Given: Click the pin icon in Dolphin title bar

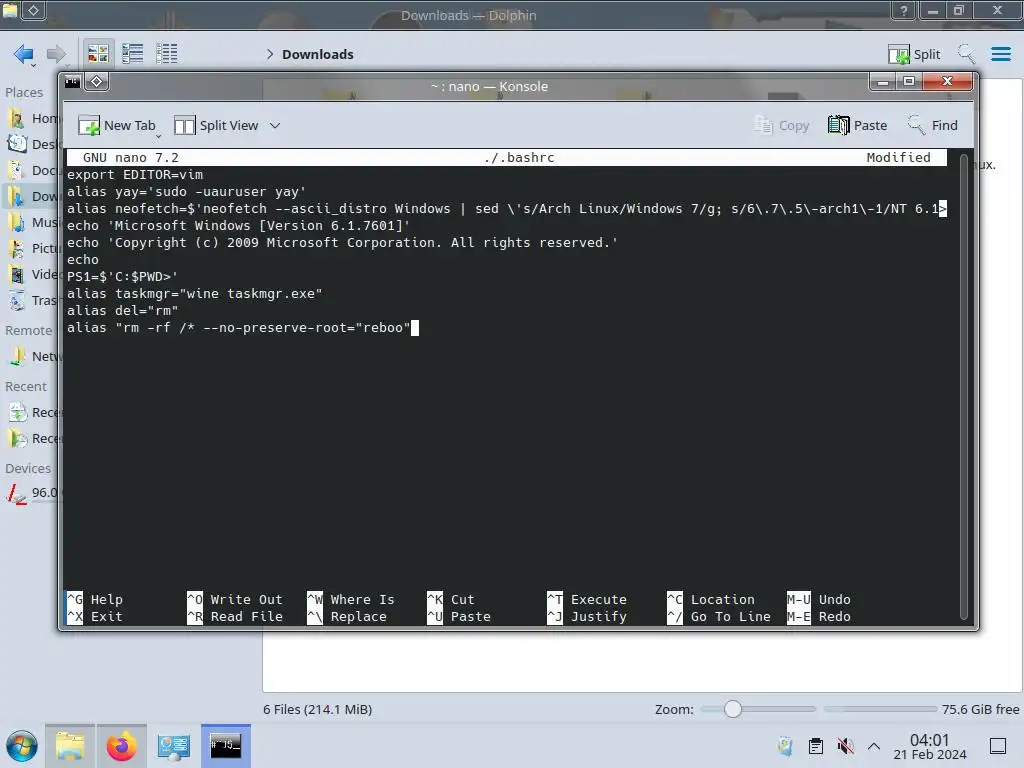Looking at the screenshot, I should 33,10.
